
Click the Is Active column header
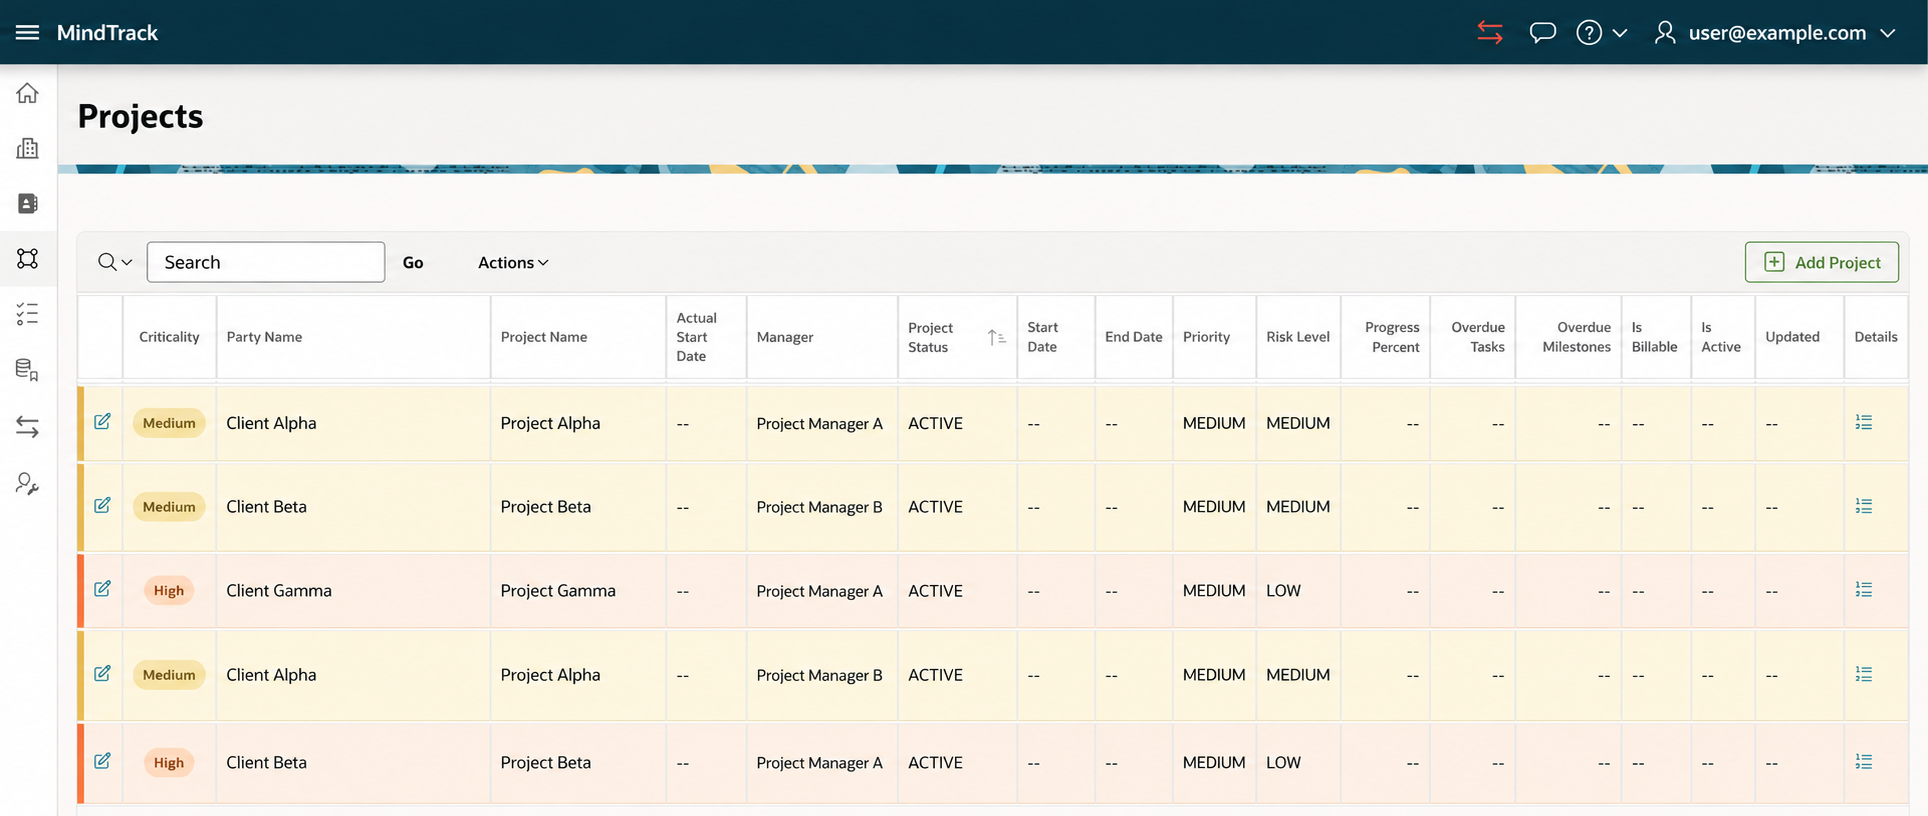tap(1721, 337)
